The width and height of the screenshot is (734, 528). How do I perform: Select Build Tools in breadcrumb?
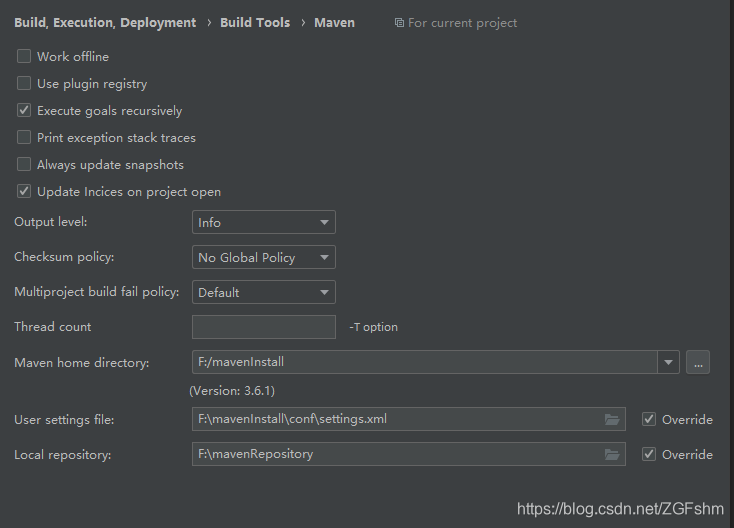255,22
